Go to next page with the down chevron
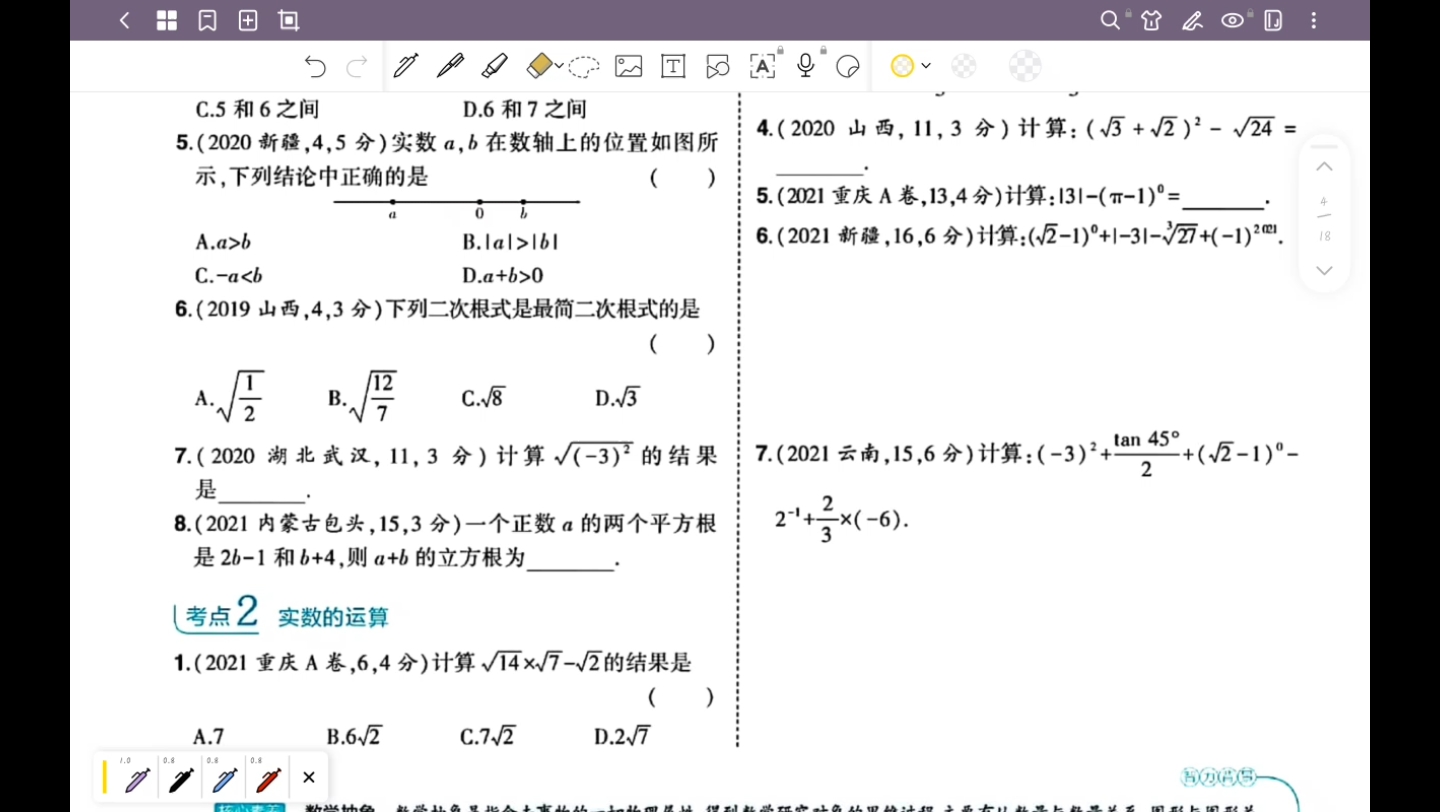The width and height of the screenshot is (1440, 812). [x=1323, y=270]
